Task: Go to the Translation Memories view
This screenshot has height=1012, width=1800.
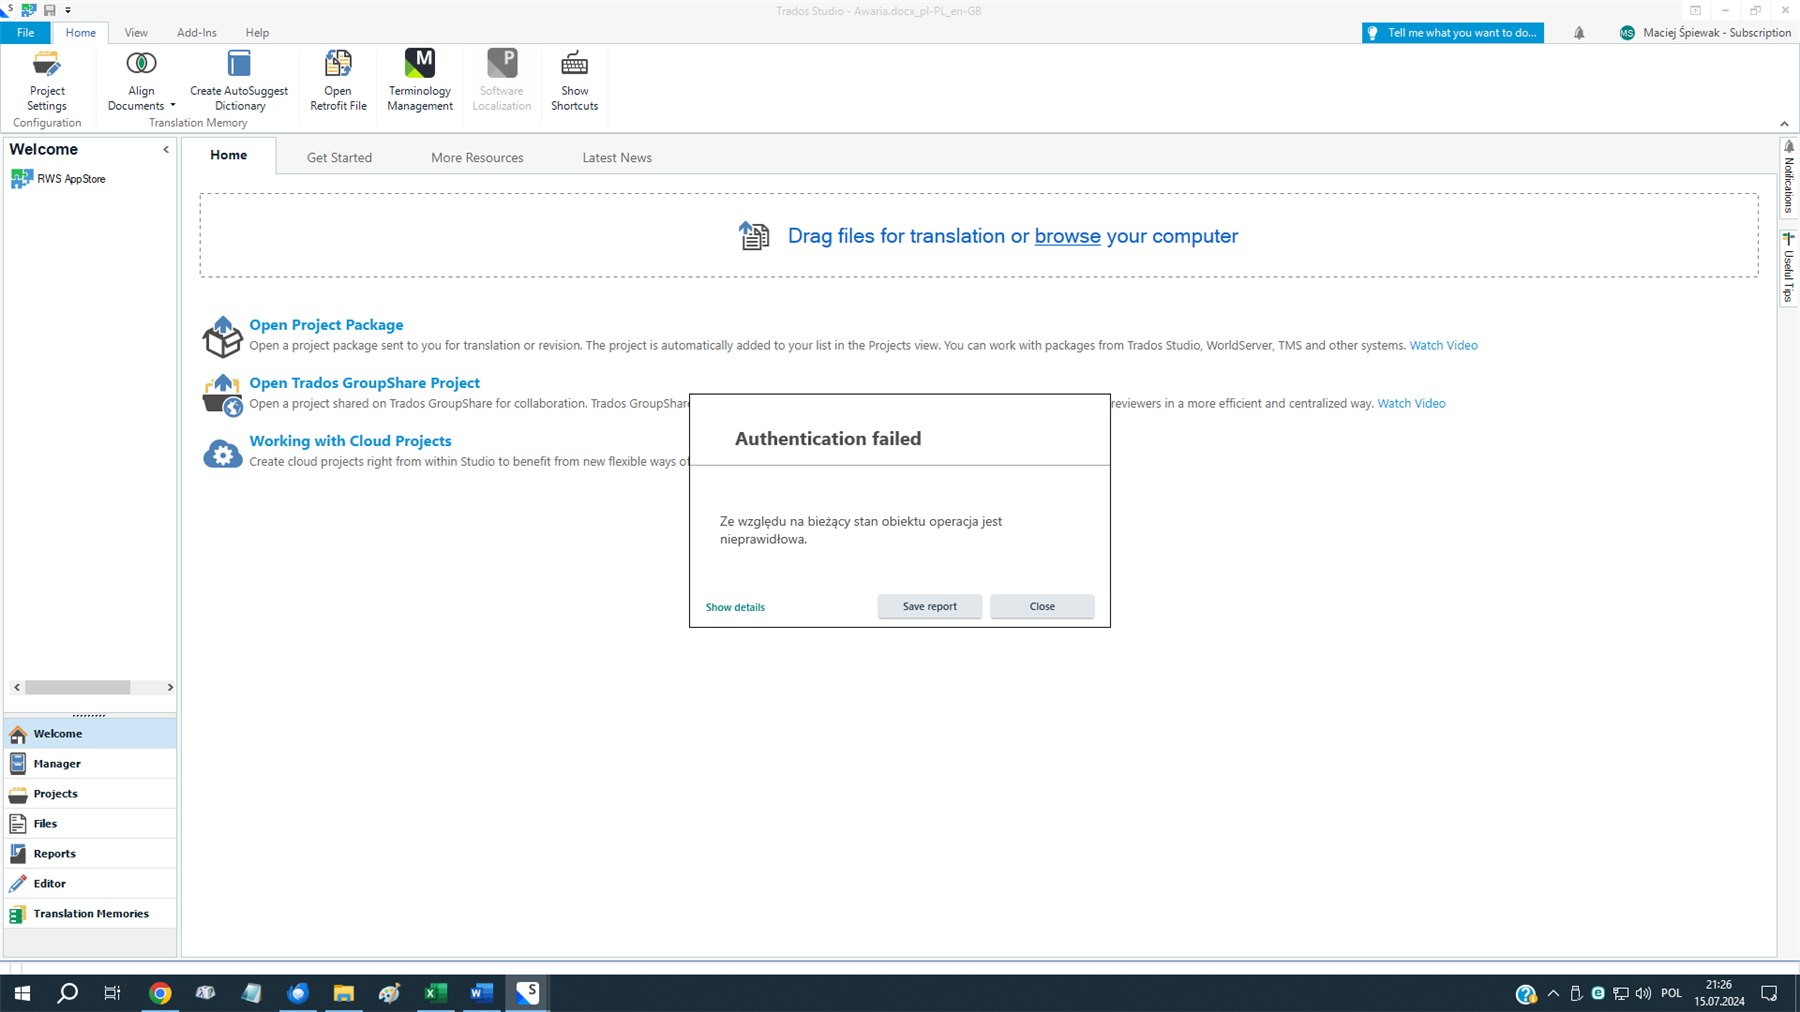Action: [x=90, y=913]
